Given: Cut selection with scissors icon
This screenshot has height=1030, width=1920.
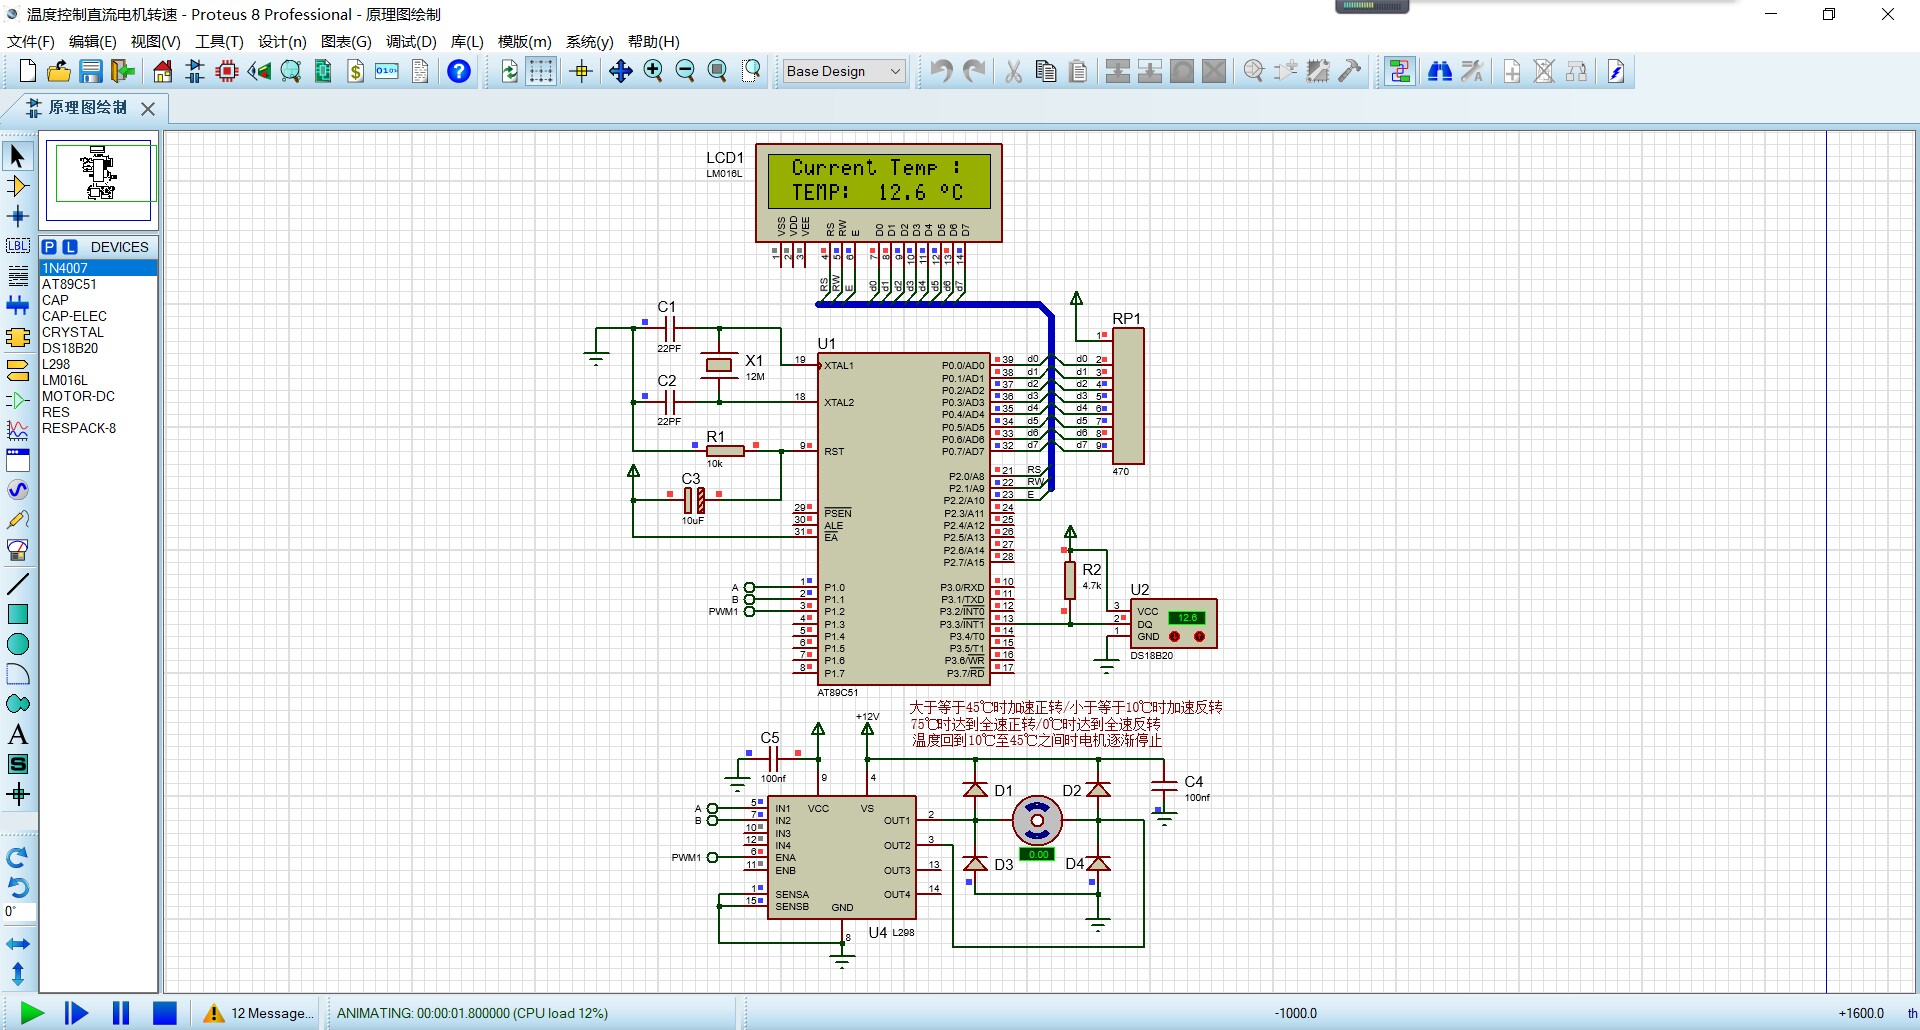Looking at the screenshot, I should 1014,71.
